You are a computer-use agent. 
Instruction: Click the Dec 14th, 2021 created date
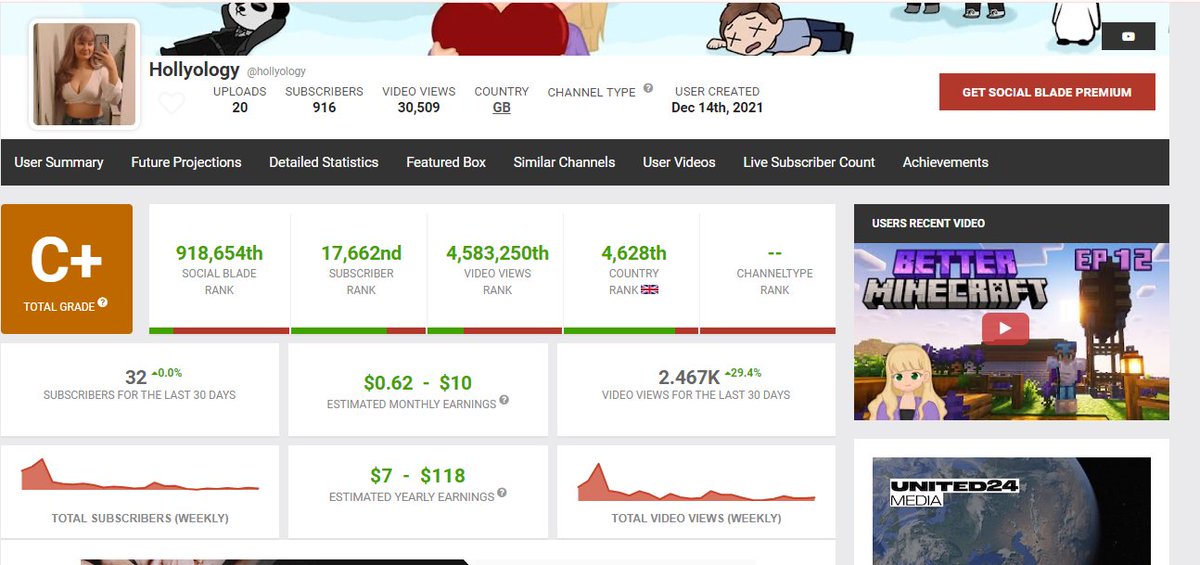[717, 107]
